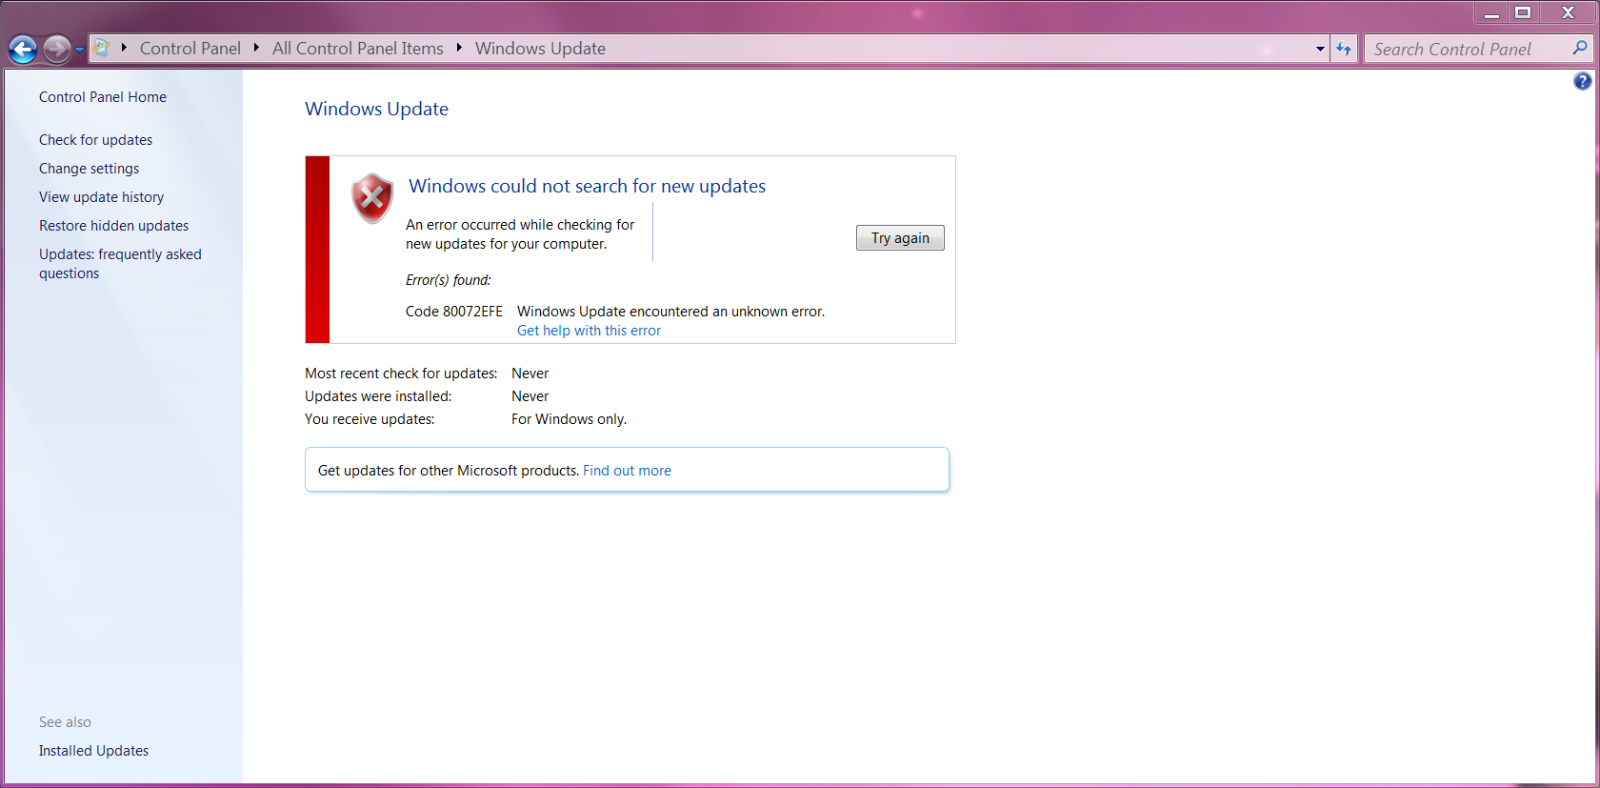Screen dimensions: 1600x788
Task: Select Windows Update breadcrumb
Action: click(540, 48)
